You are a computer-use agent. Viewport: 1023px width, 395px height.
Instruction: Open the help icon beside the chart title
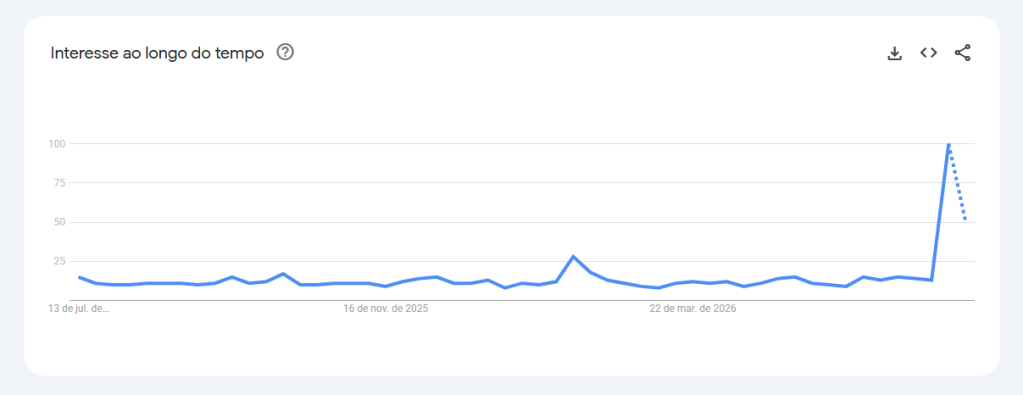(x=285, y=52)
